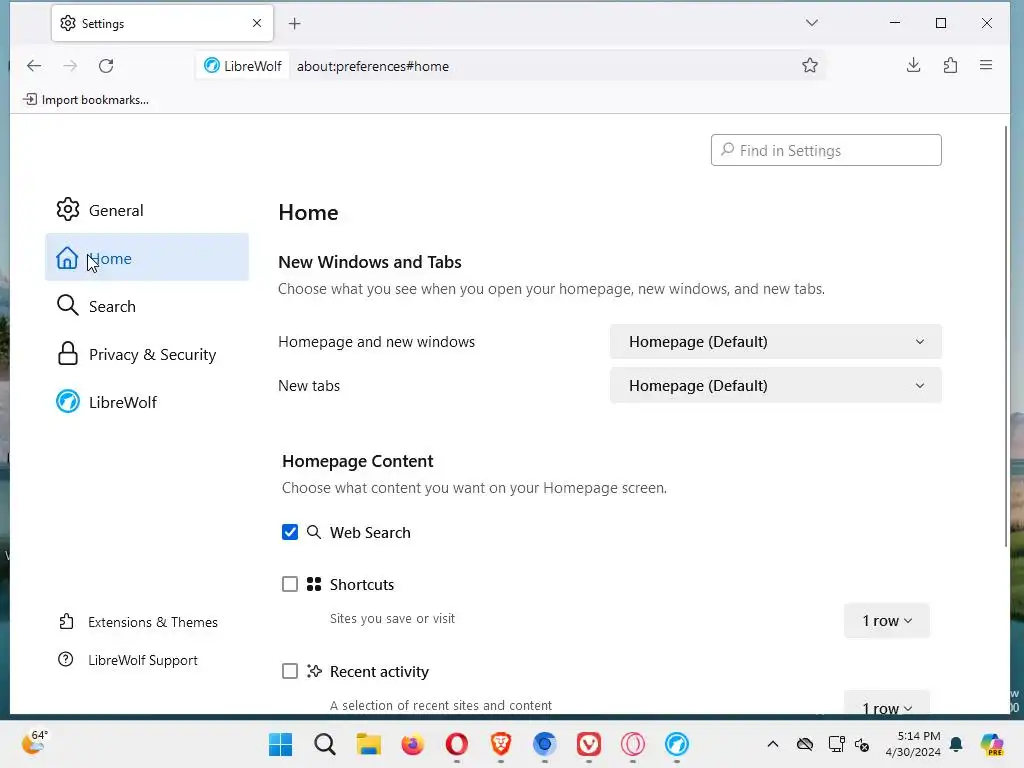This screenshot has width=1024, height=768.
Task: Enable the Recent activity checkbox
Action: [x=290, y=671]
